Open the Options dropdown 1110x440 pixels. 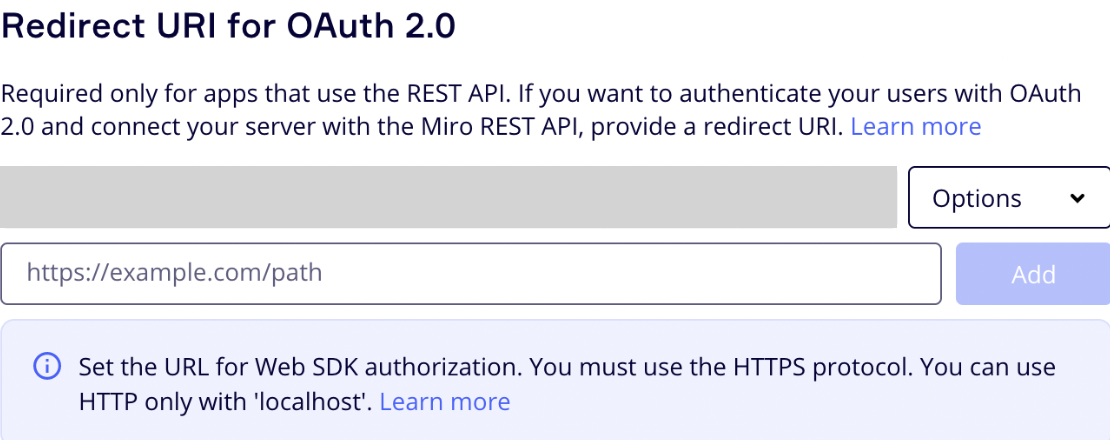tap(1009, 197)
